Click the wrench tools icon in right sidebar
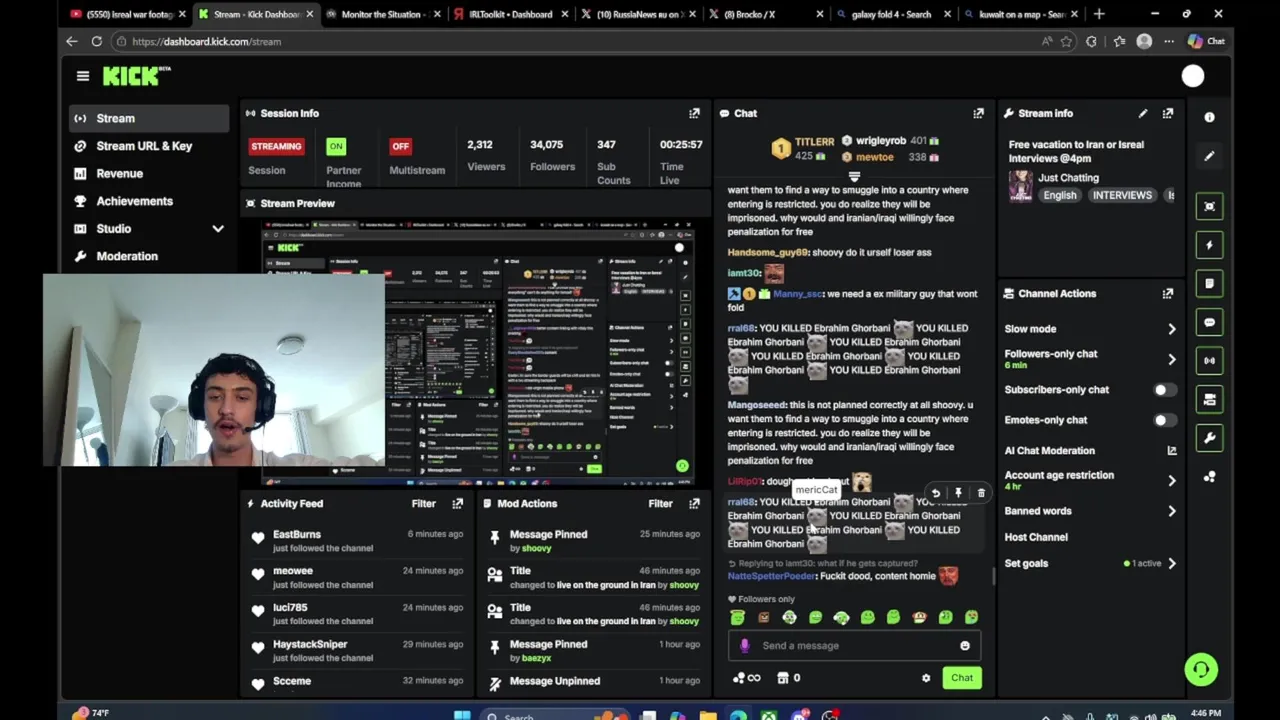 1209,438
